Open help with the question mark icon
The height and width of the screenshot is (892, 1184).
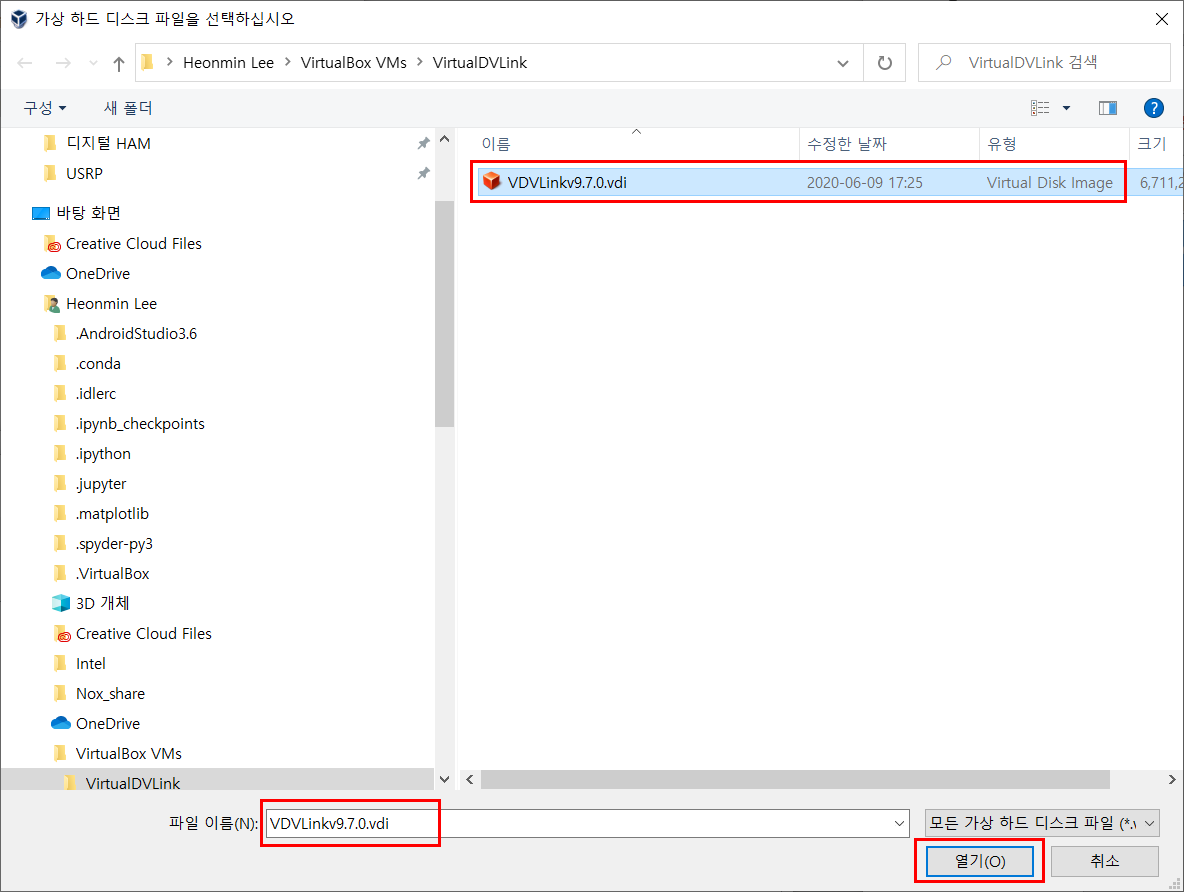(x=1153, y=108)
